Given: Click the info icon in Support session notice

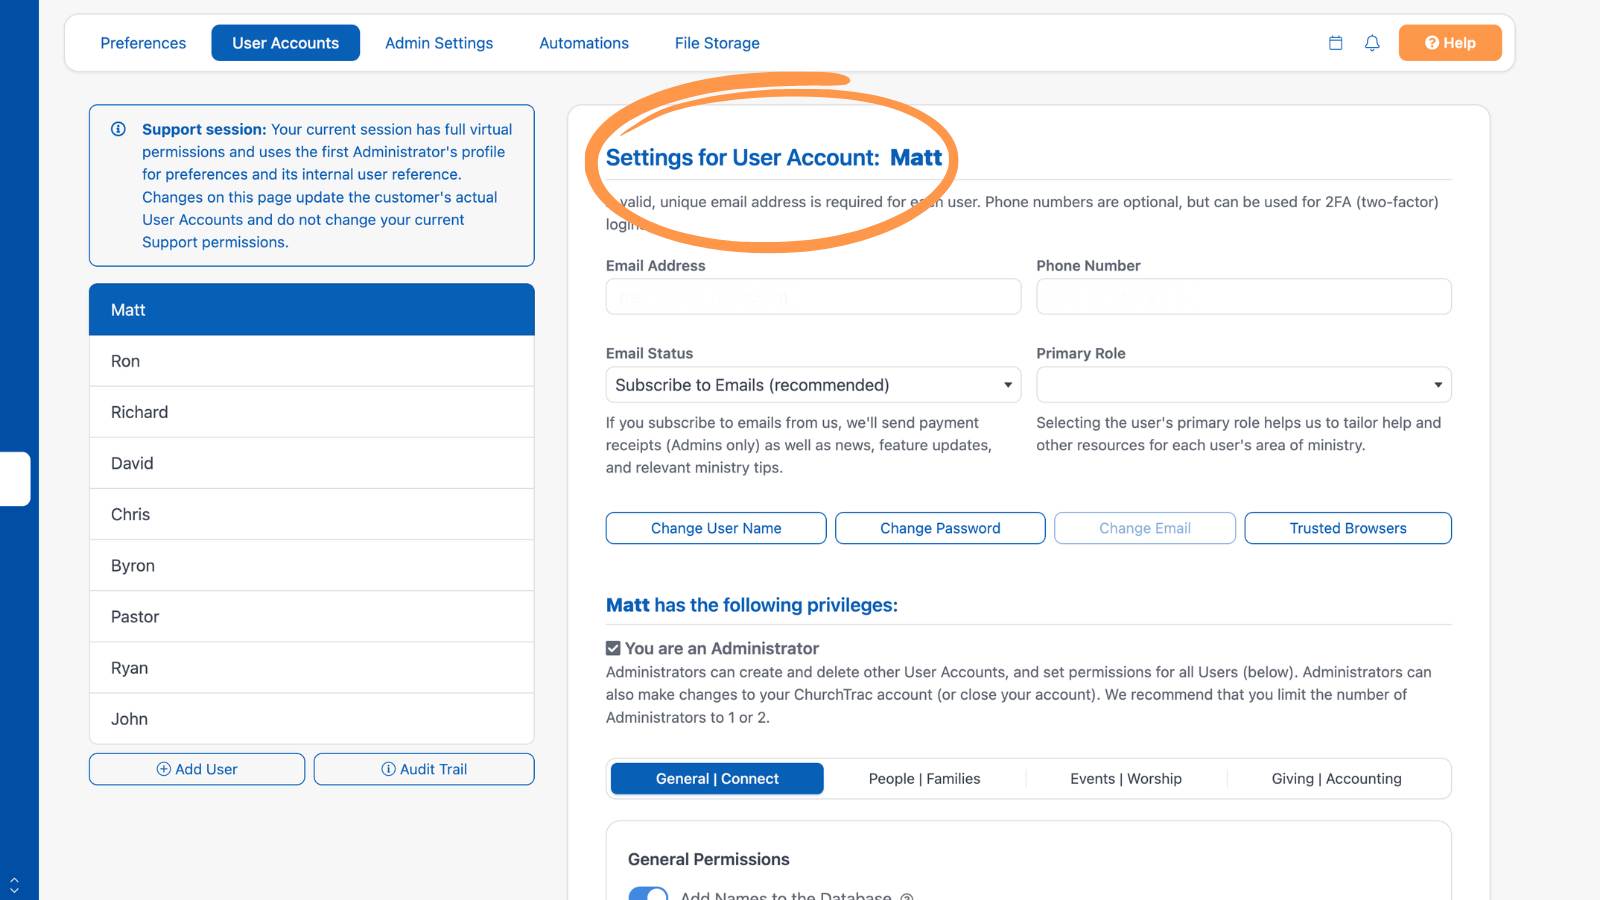Looking at the screenshot, I should pos(118,129).
